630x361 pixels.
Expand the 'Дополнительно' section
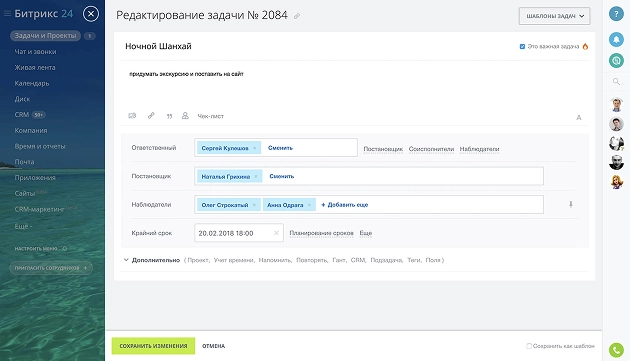155,260
